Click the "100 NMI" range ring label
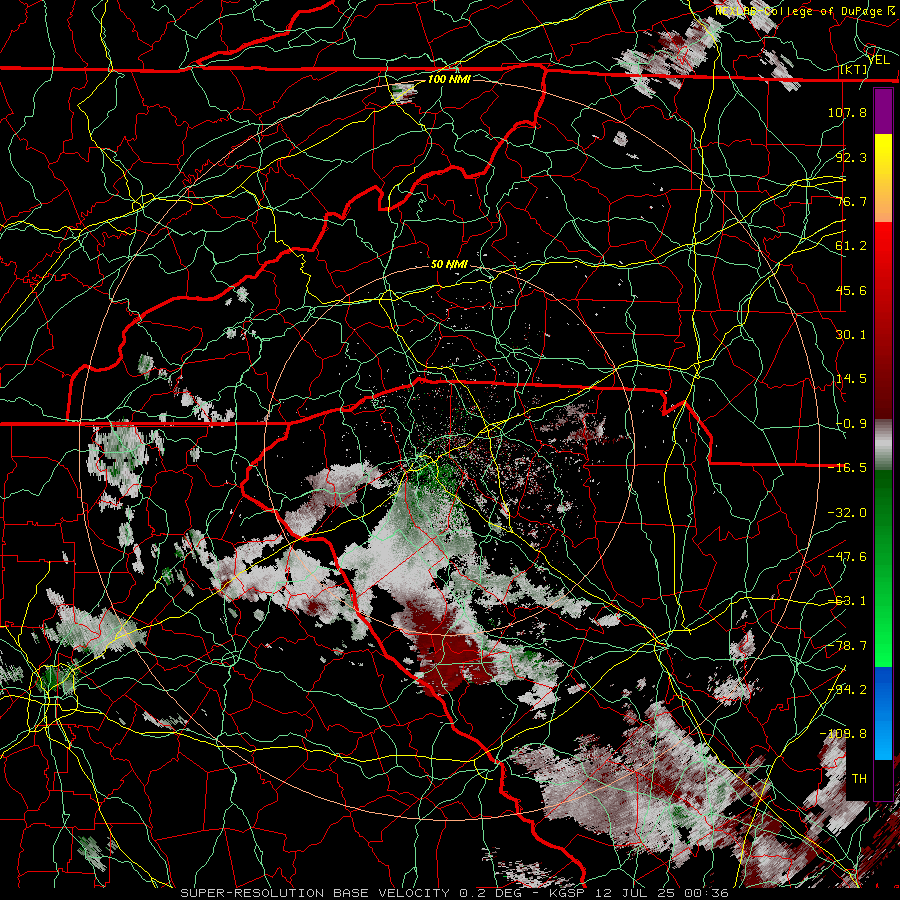Image resolution: width=900 pixels, height=900 pixels. coord(448,79)
